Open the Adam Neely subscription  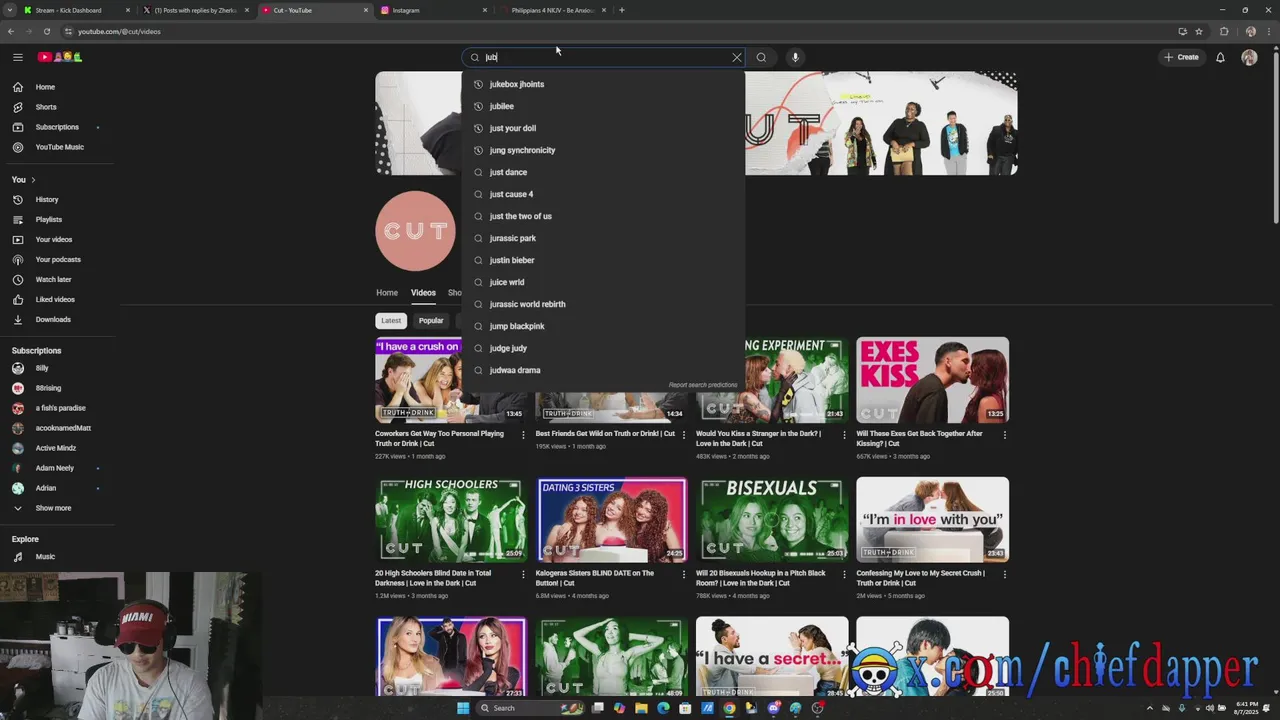[x=55, y=468]
